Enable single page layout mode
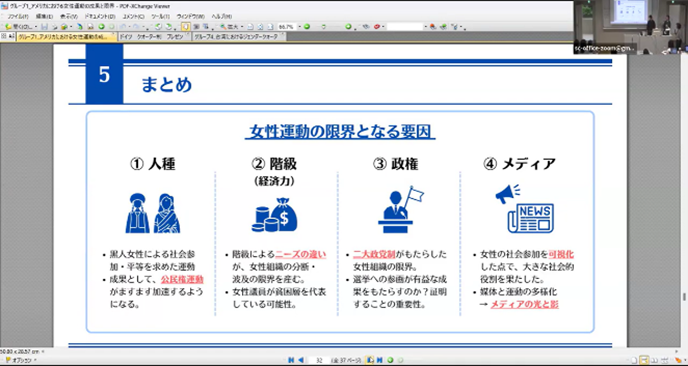 [634, 360]
